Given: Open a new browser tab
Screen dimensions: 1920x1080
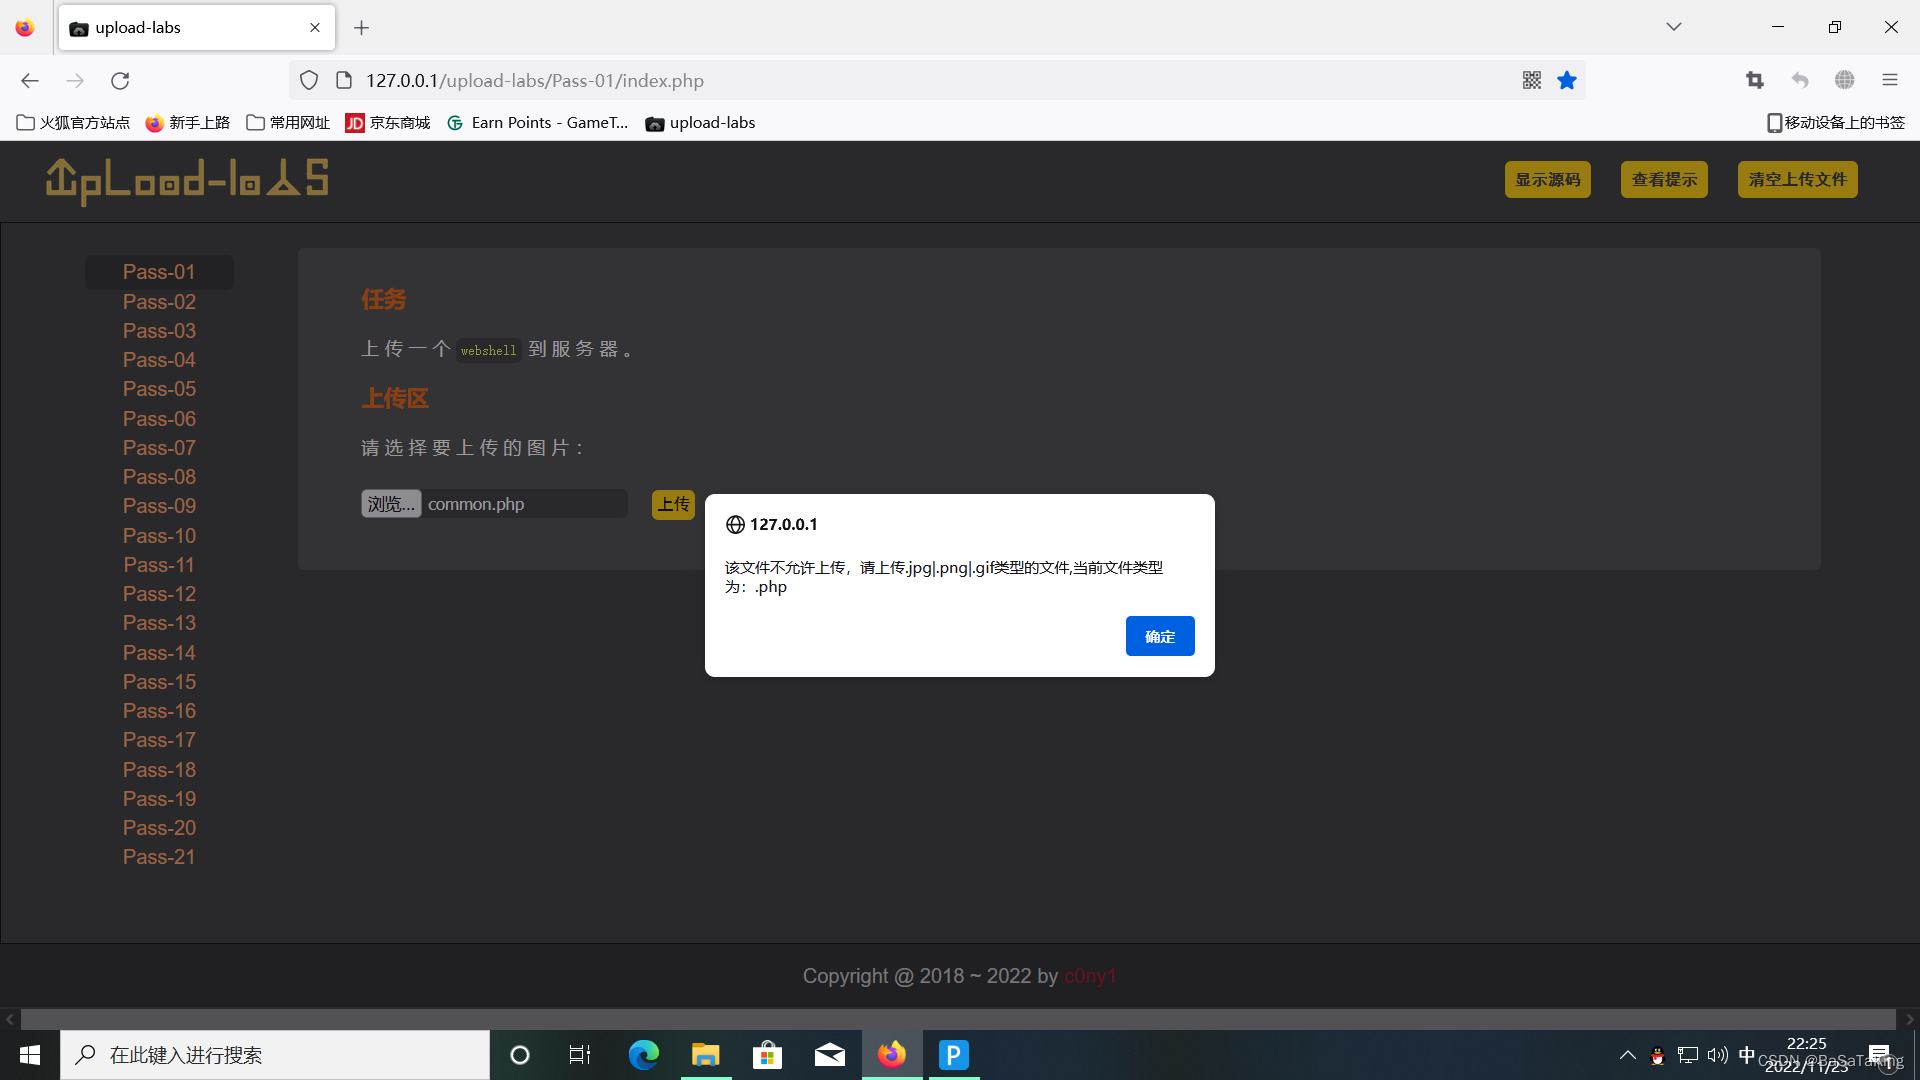Looking at the screenshot, I should (362, 28).
